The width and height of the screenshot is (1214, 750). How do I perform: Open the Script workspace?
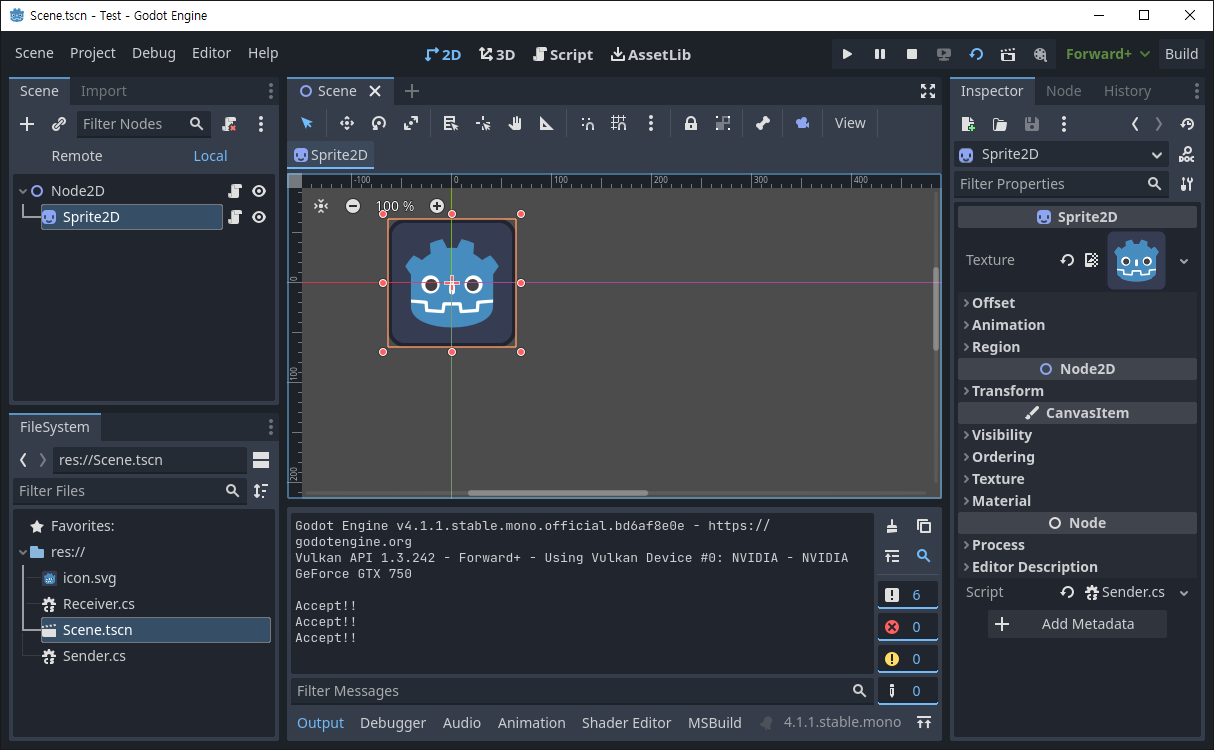click(x=562, y=54)
